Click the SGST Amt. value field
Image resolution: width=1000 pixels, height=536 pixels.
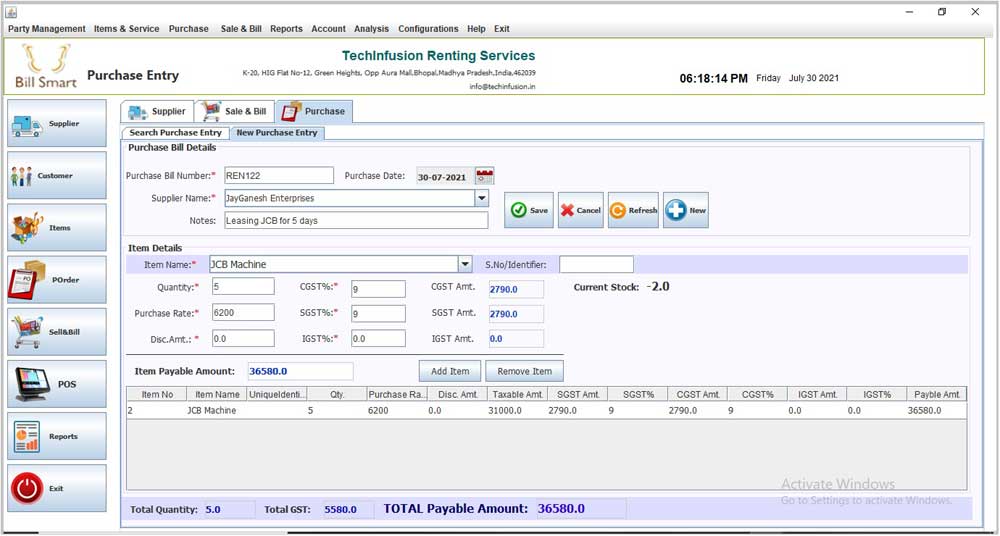click(x=516, y=314)
